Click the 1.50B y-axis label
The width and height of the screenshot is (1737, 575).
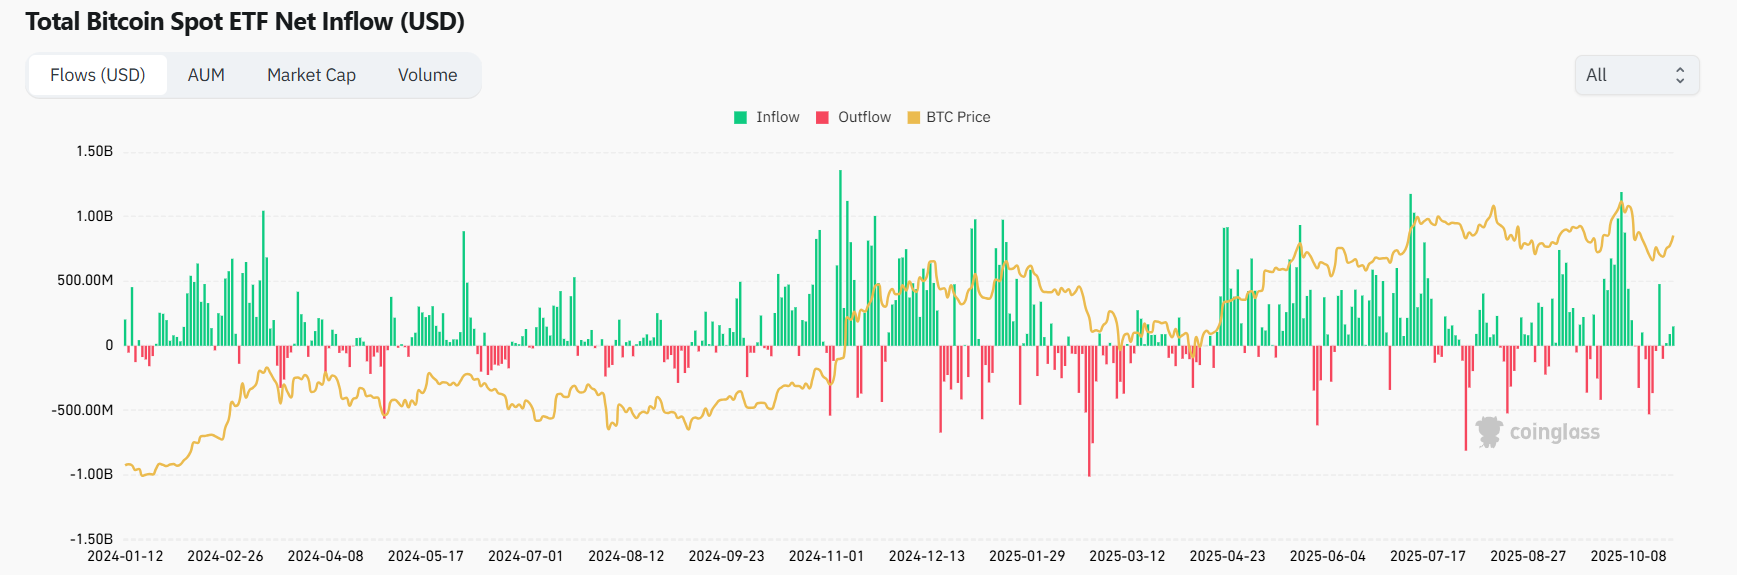click(x=95, y=151)
